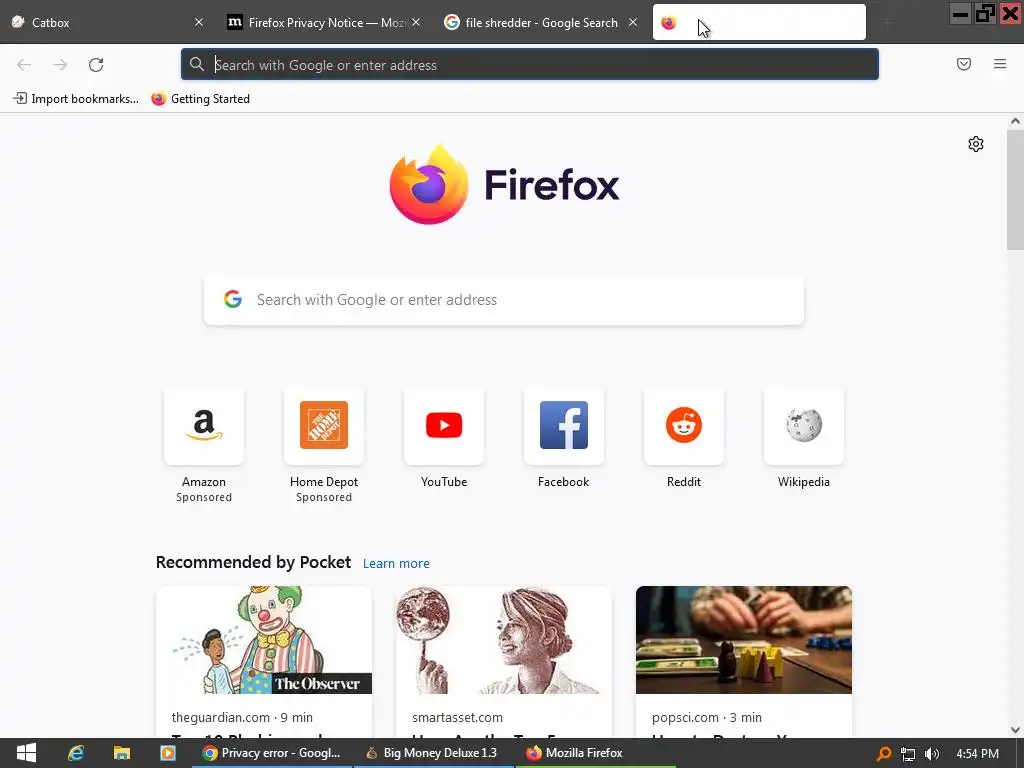Image resolution: width=1024 pixels, height=768 pixels.
Task: Click the magnifier icon in address bar
Action: (197, 64)
